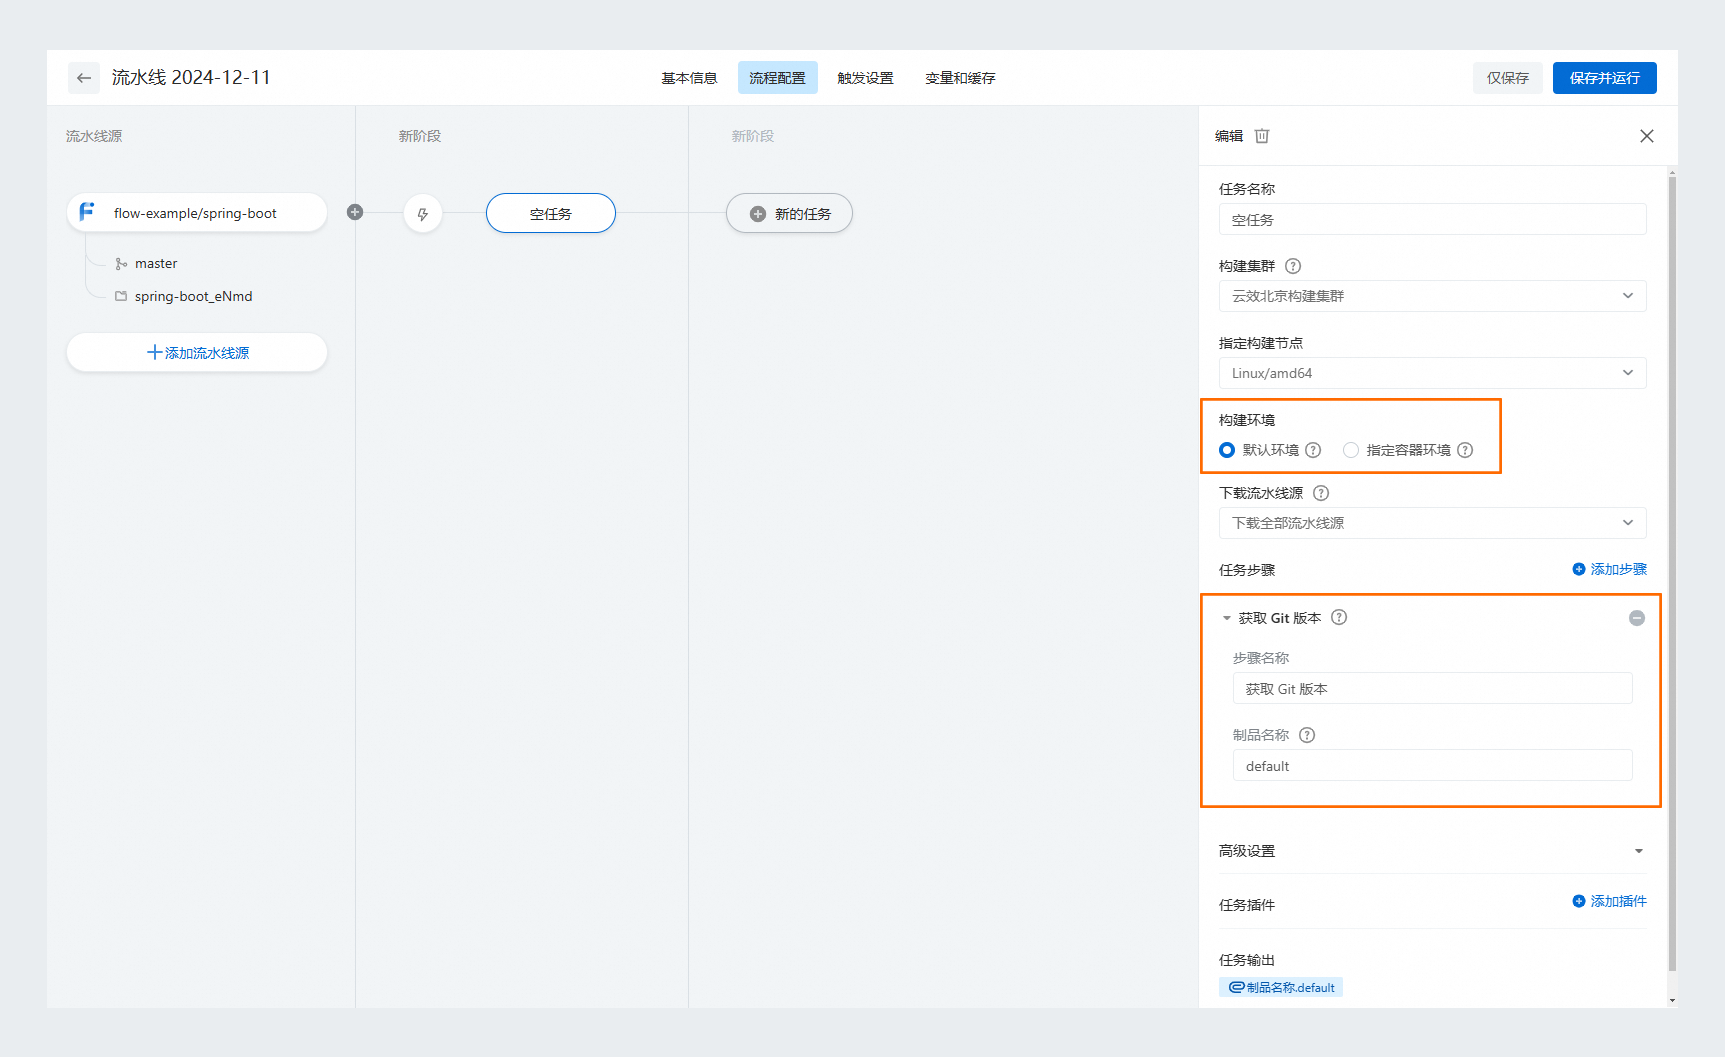1725x1057 pixels.
Task: Select the flow-example/spring-boot source card
Action: pyautogui.click(x=197, y=213)
